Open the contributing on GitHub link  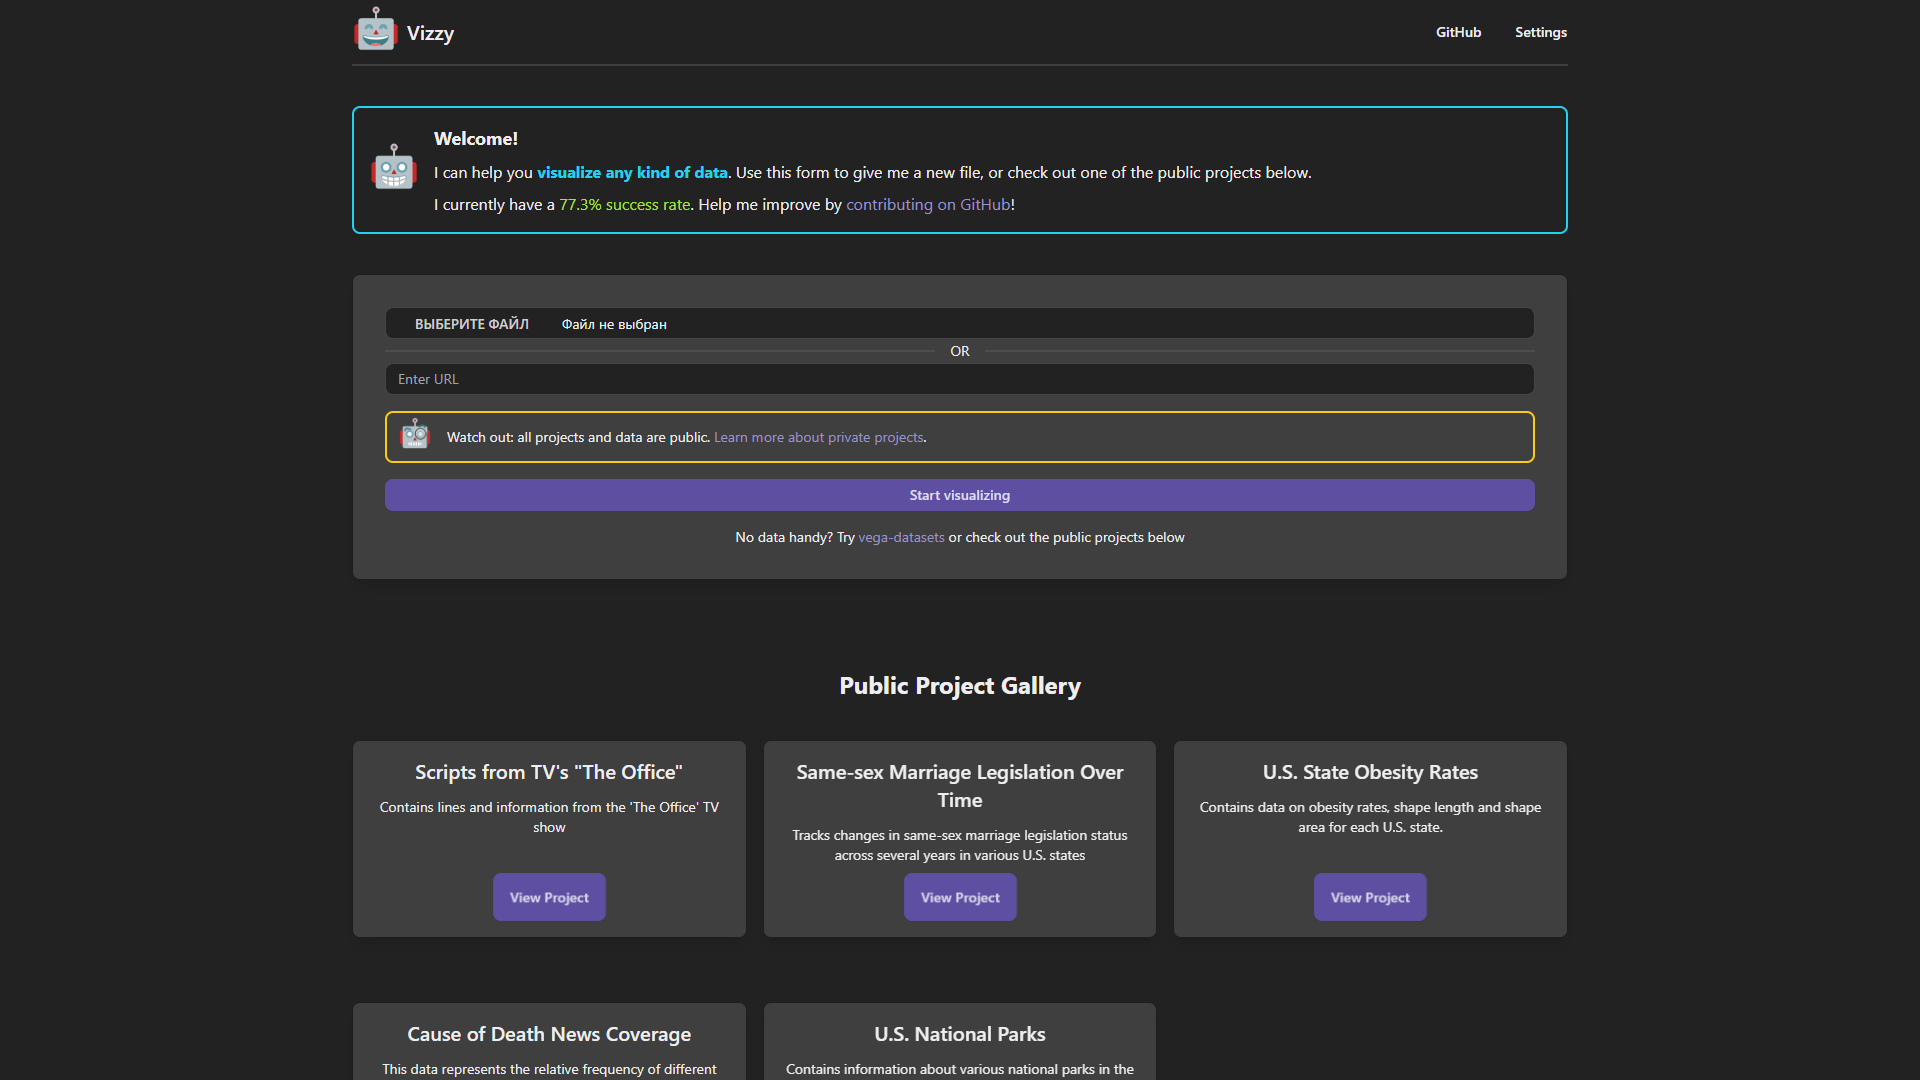coord(928,204)
